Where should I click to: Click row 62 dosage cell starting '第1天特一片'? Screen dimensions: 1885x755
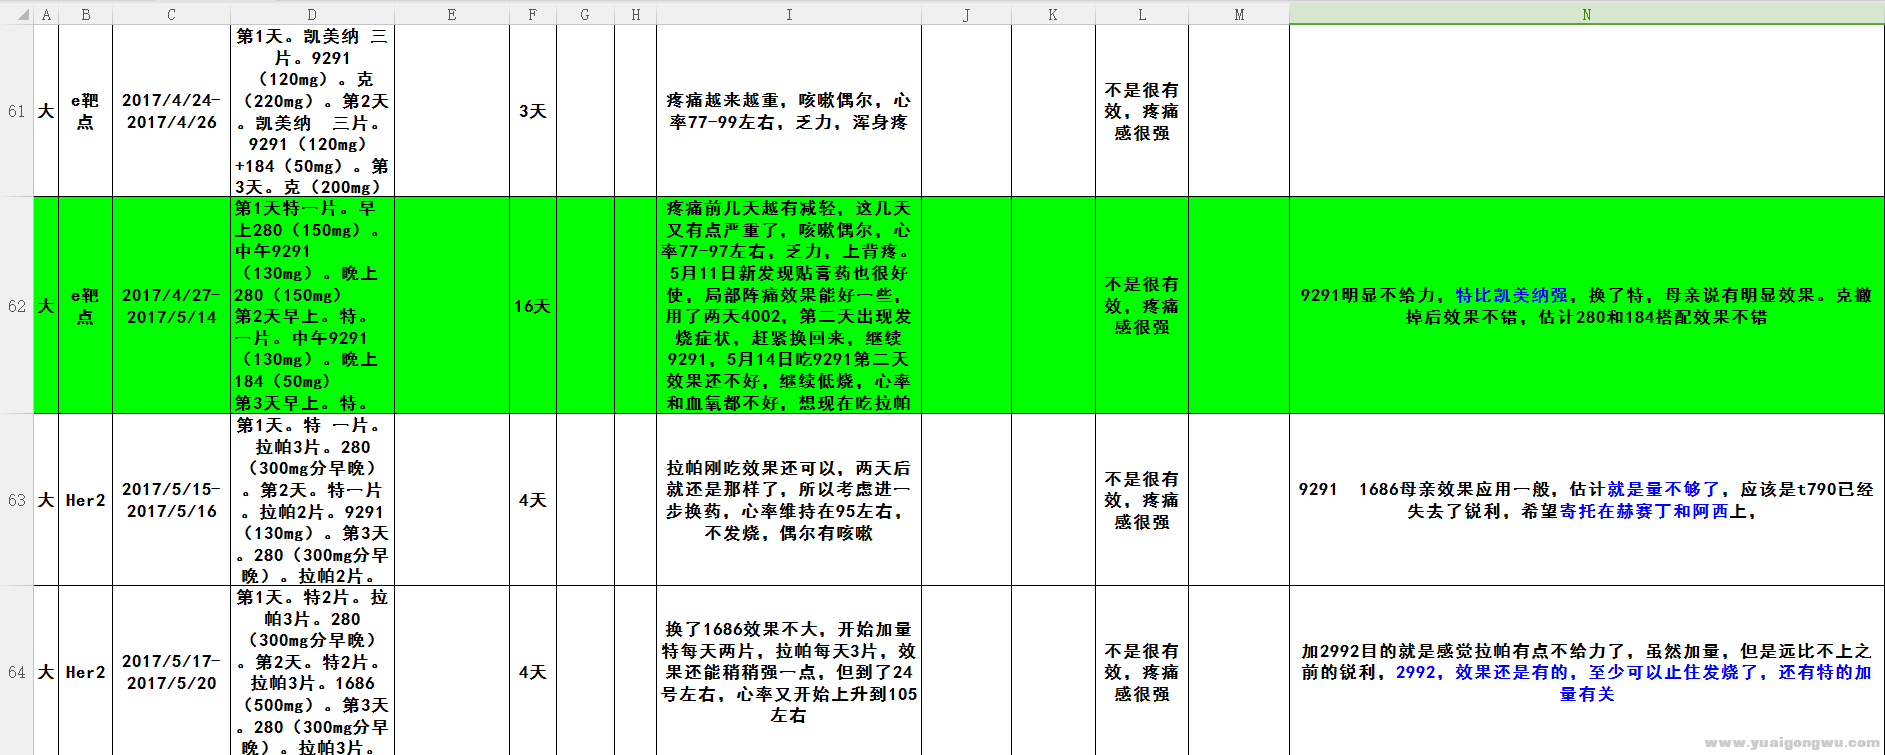click(x=313, y=306)
